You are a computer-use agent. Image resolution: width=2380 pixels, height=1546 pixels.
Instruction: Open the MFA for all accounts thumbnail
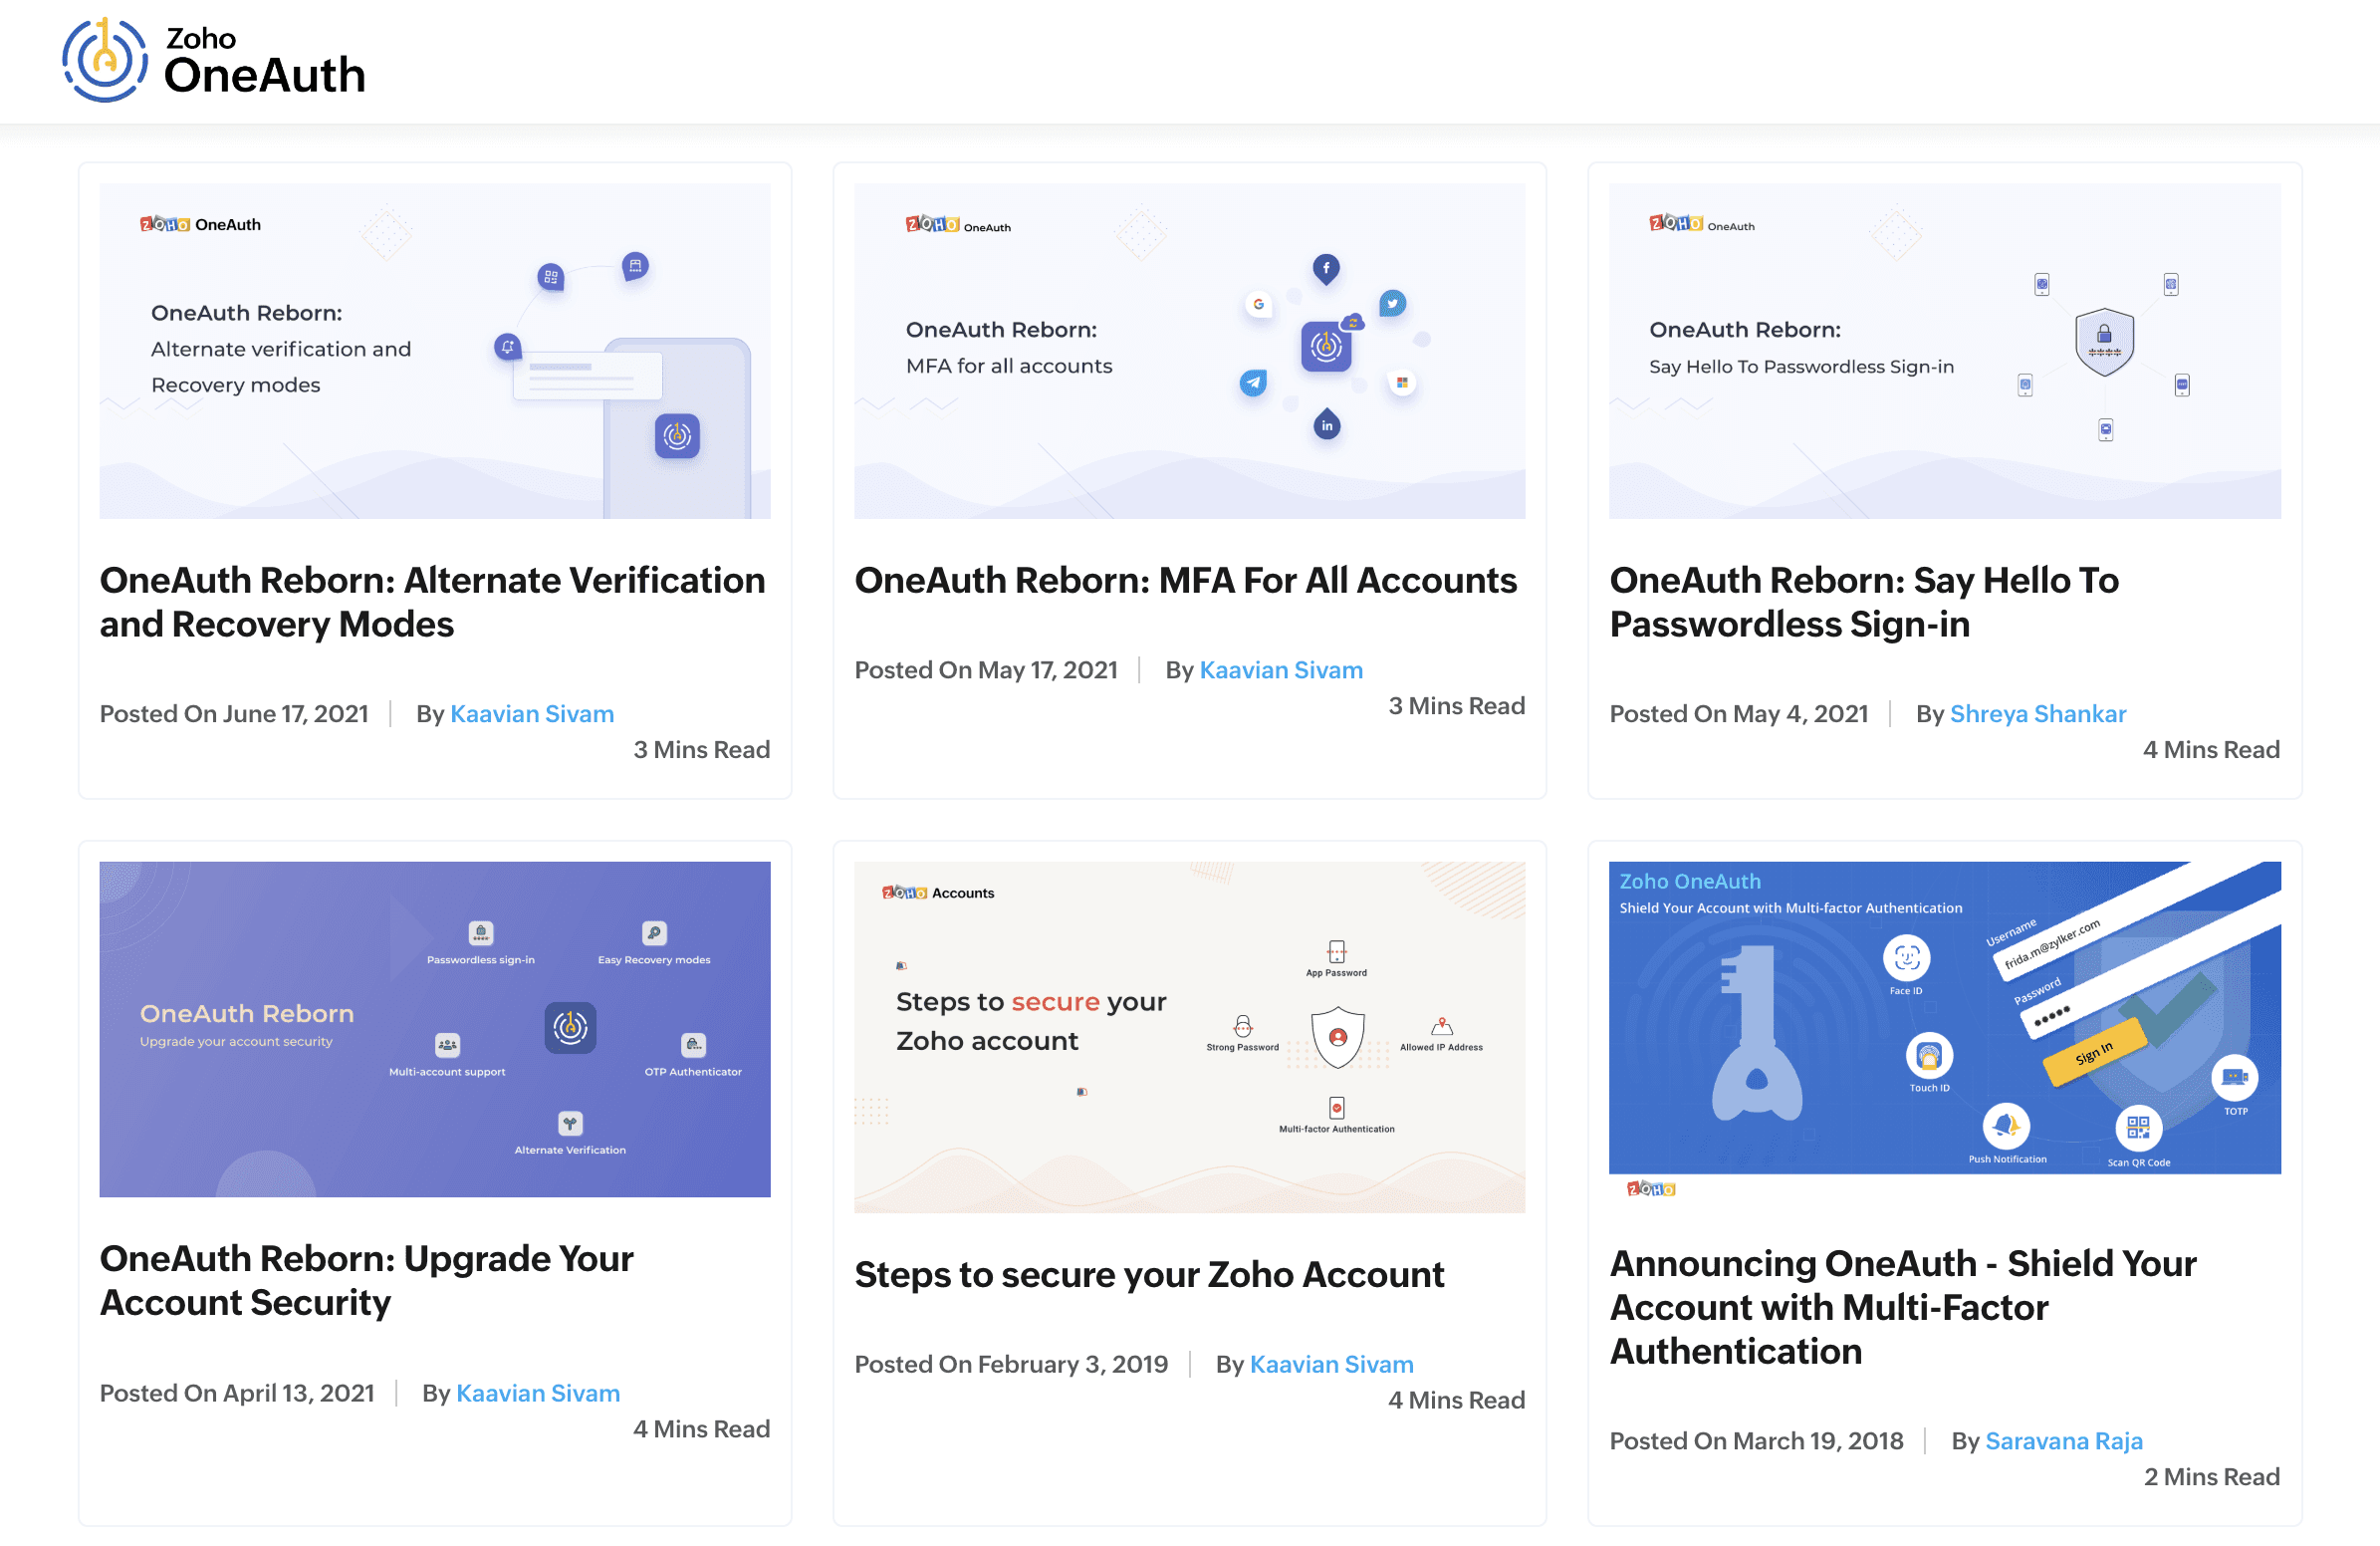[1190, 350]
